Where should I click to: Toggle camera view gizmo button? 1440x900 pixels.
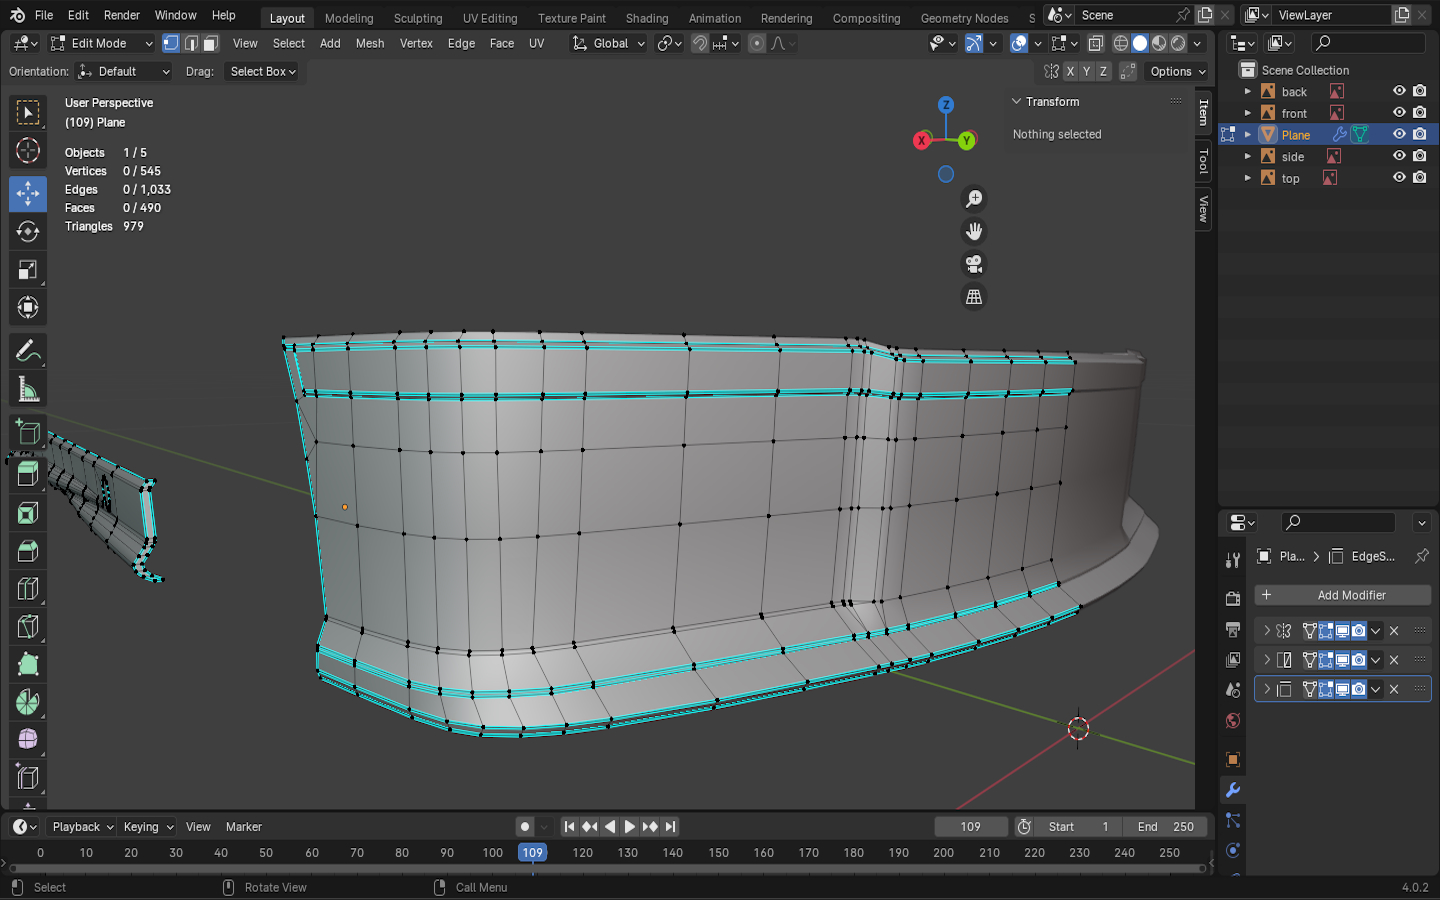click(x=973, y=264)
